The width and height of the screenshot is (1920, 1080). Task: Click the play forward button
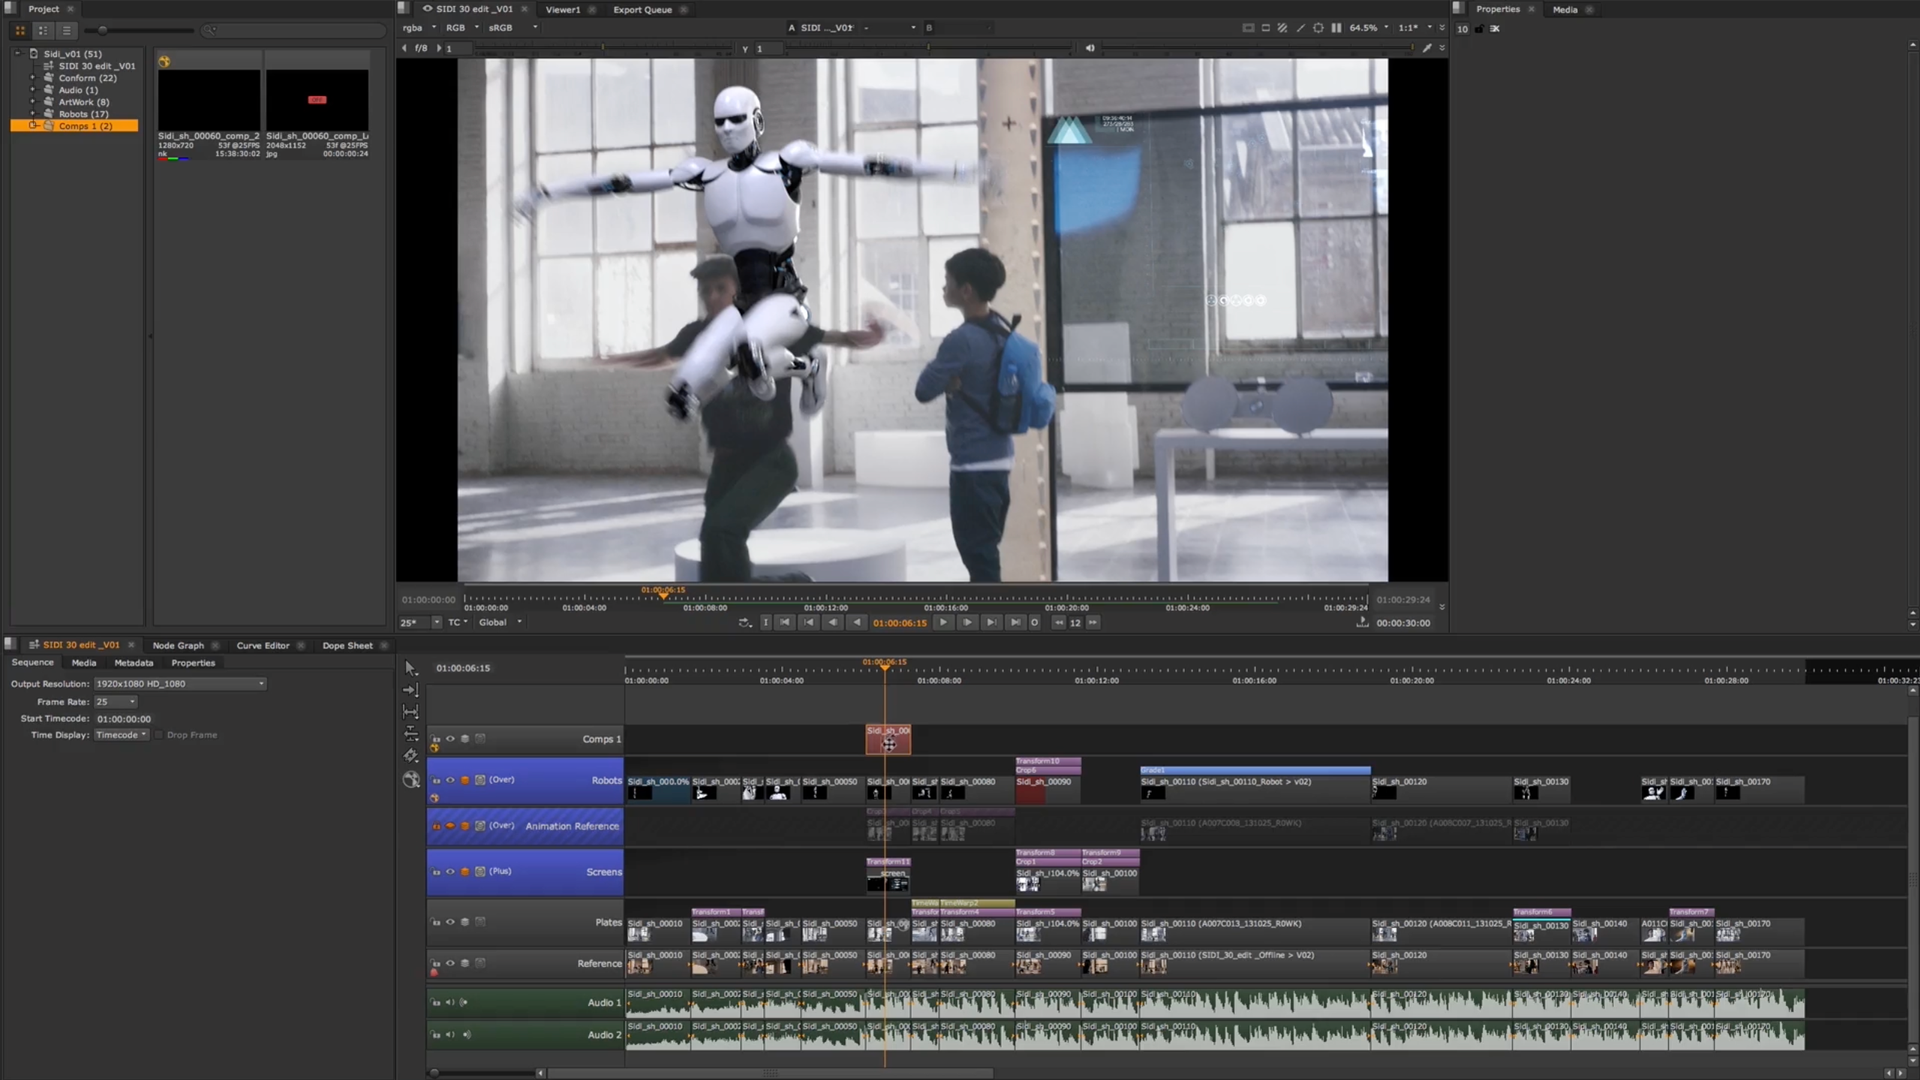pos(942,622)
